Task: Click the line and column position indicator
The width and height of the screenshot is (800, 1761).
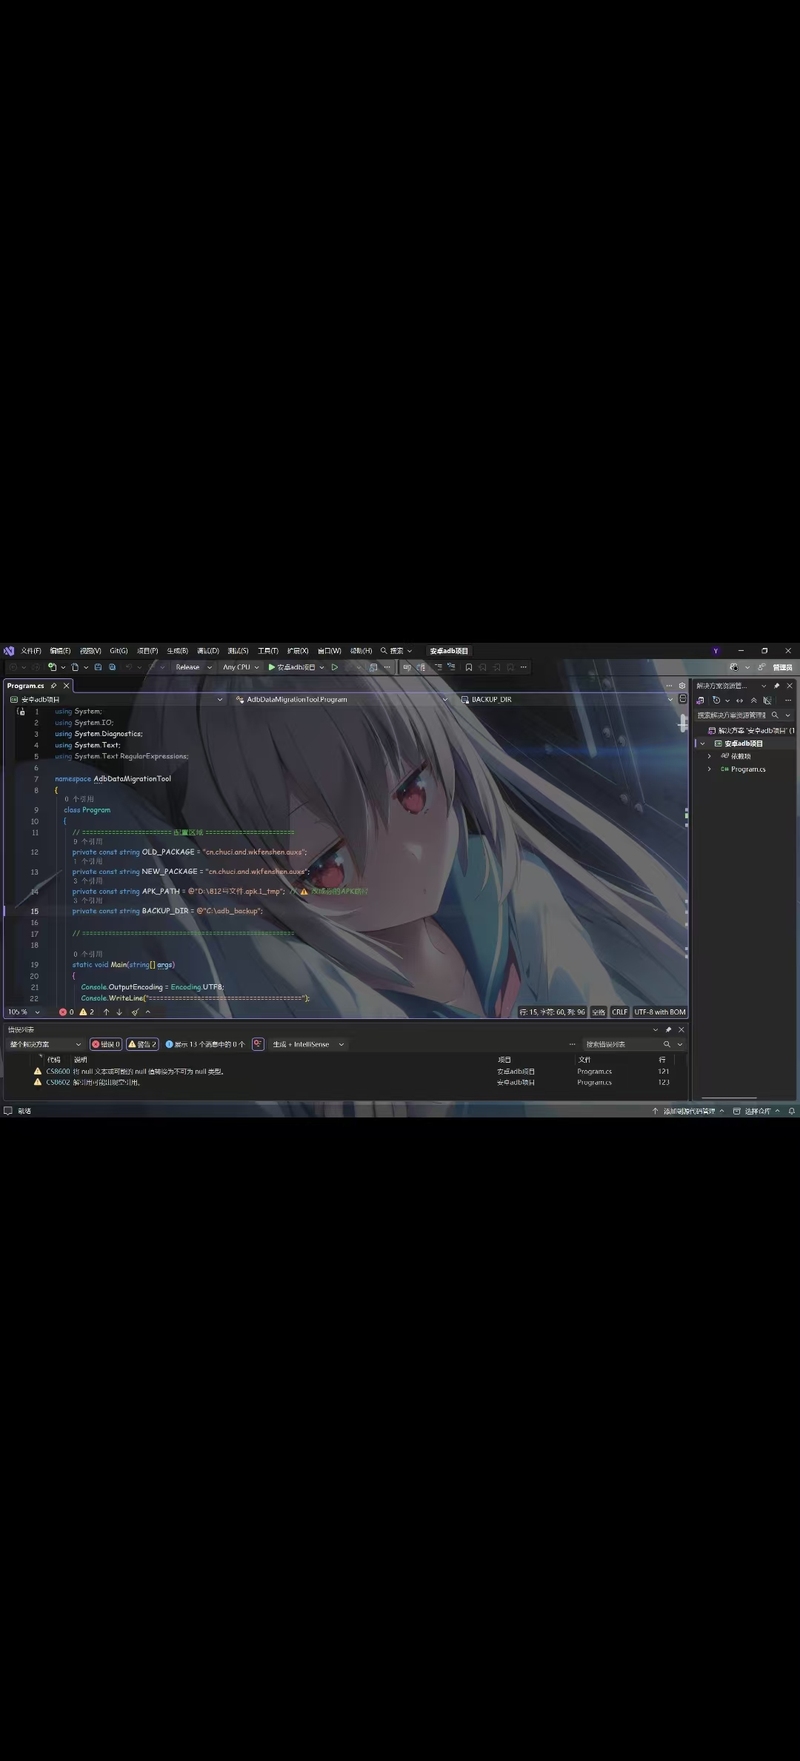Action: (552, 1012)
